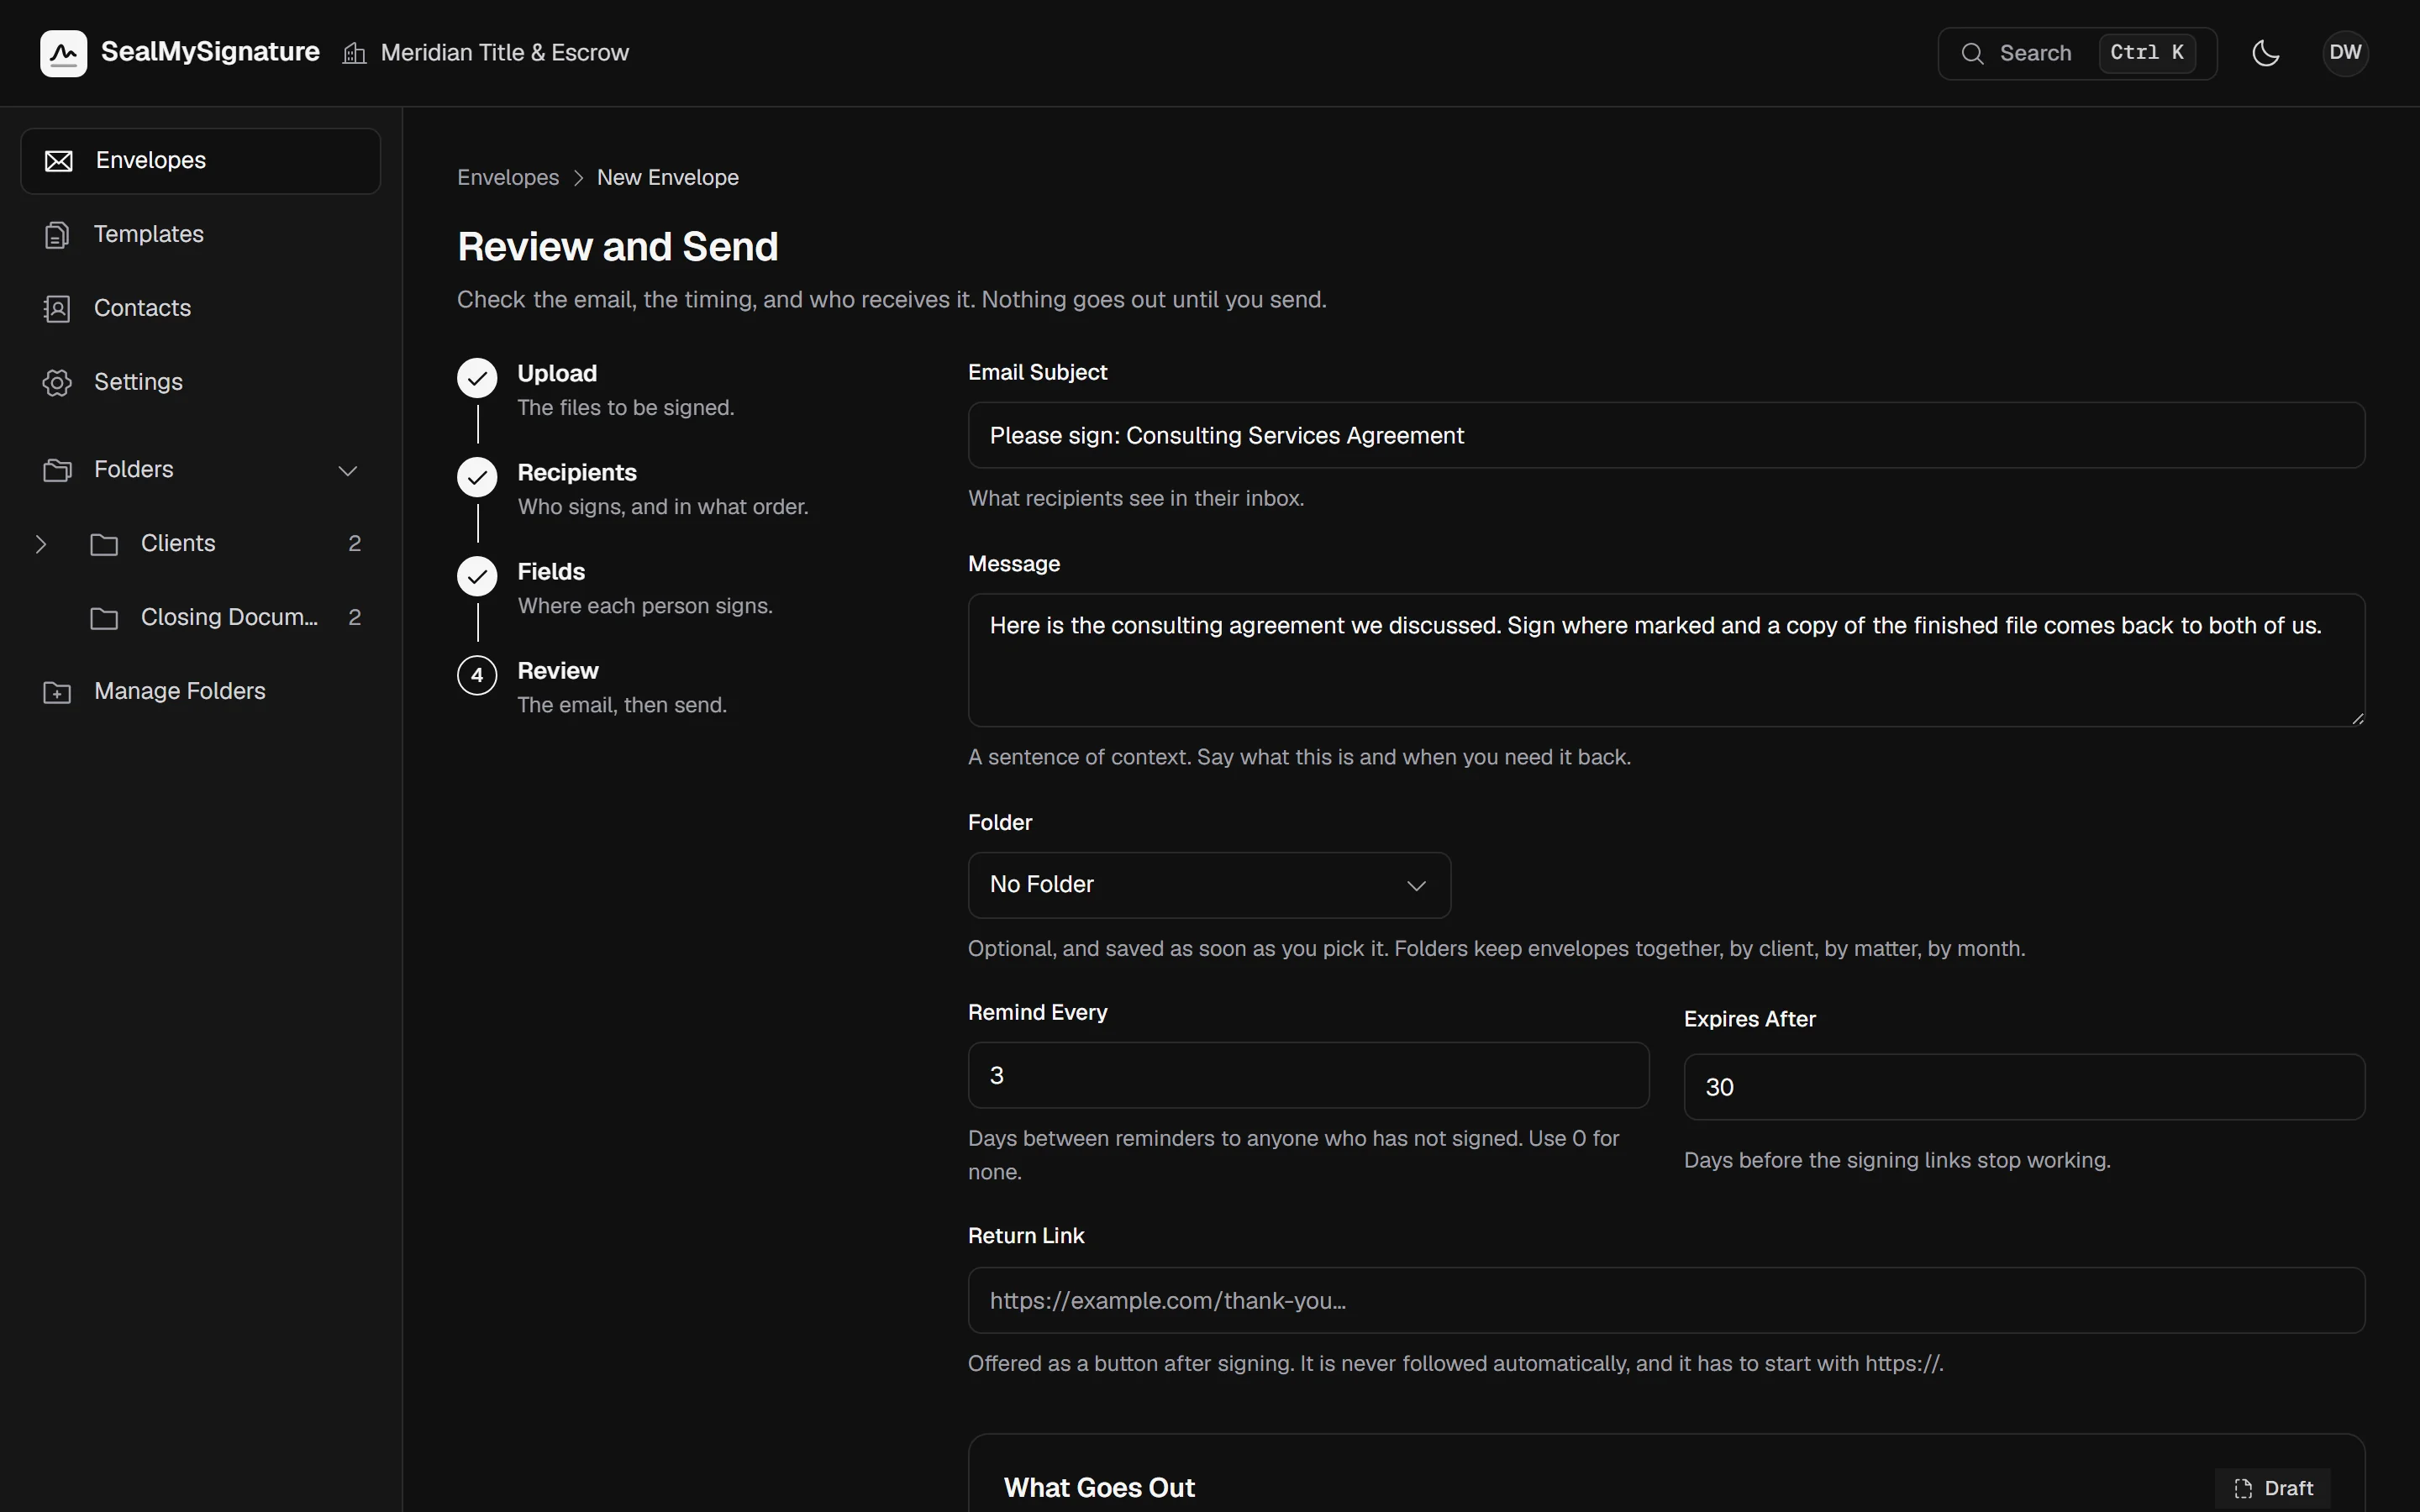Screen dimensions: 2420x1512
Task: Focus the Email Subject field
Action: click(1666, 435)
